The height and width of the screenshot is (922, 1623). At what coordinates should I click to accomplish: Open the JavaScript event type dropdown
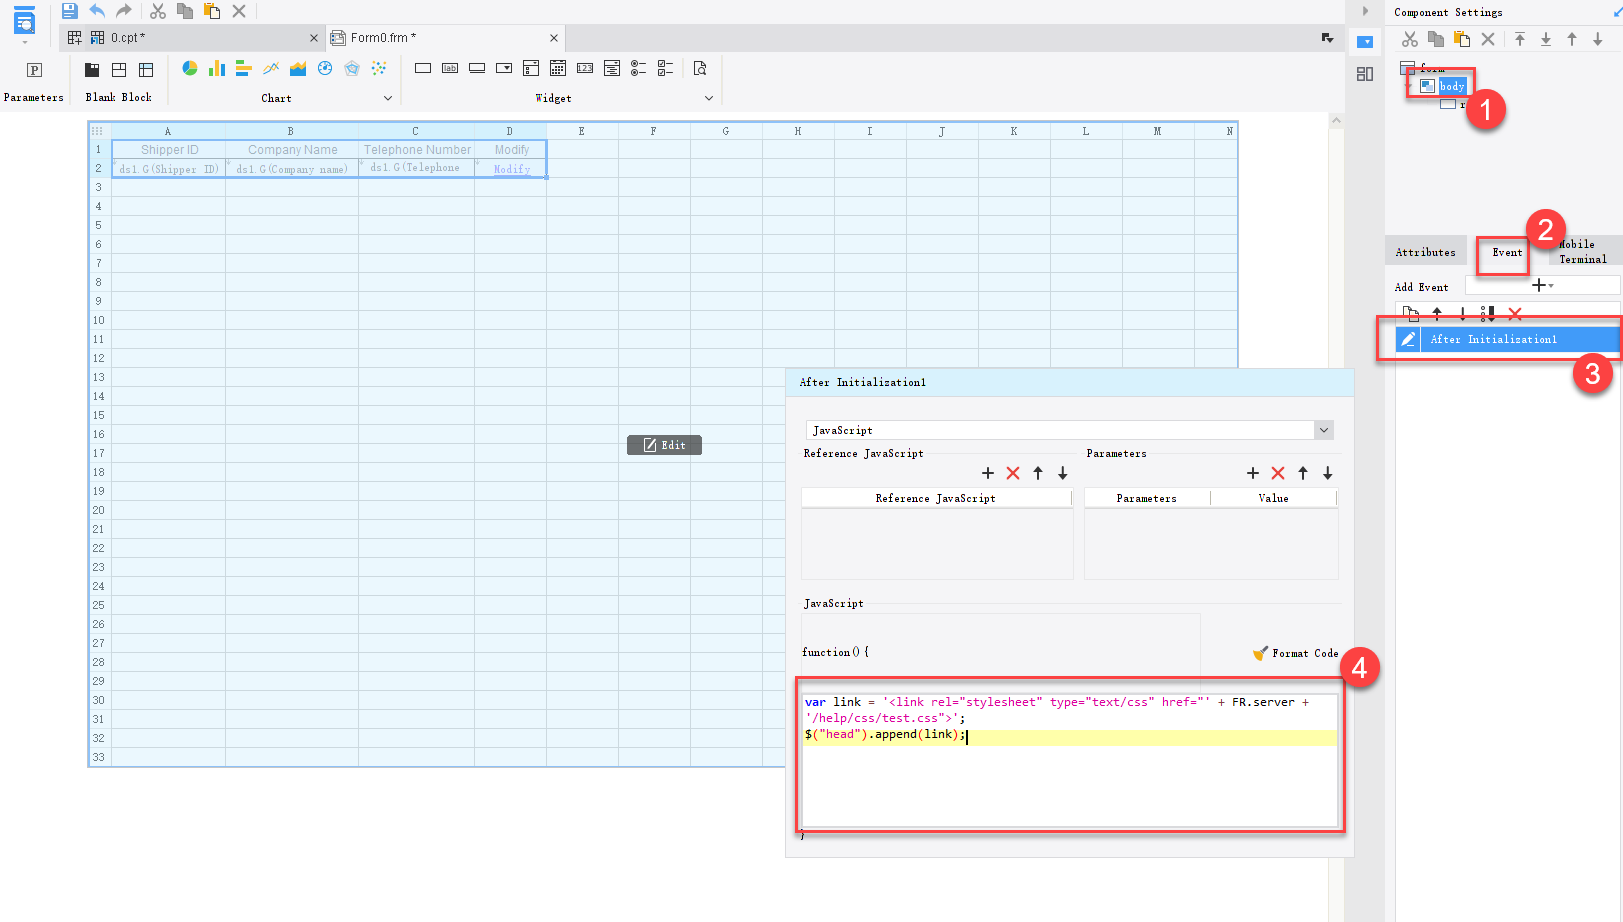click(x=1323, y=430)
